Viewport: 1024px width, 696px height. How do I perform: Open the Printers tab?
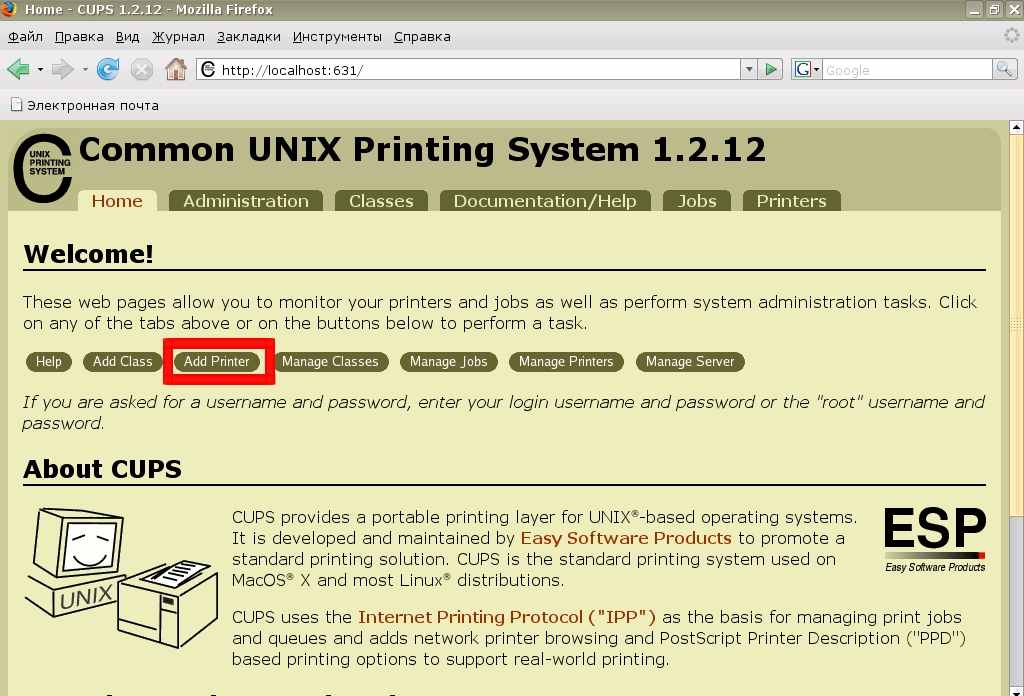(791, 201)
